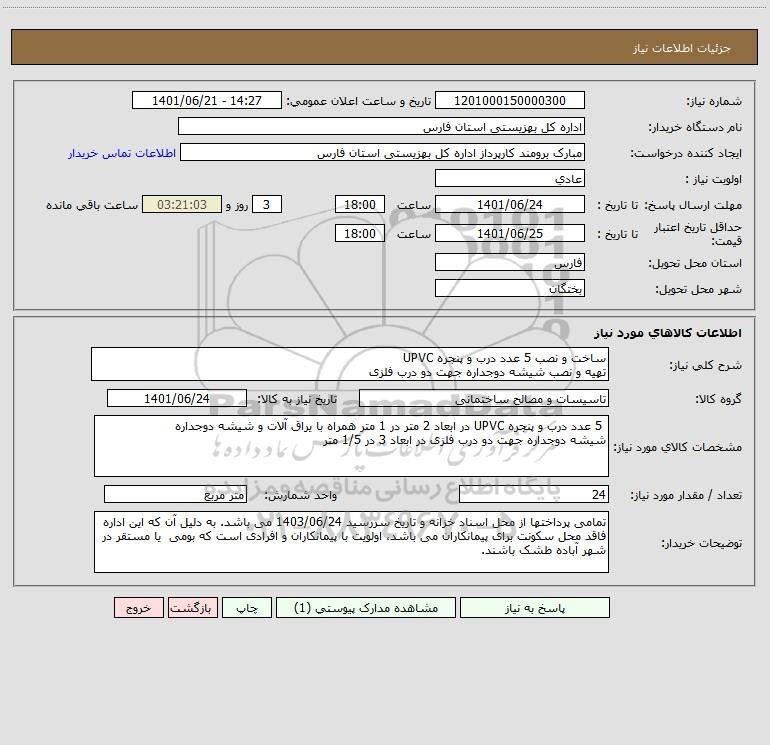This screenshot has width=770, height=745.
Task: Click label شهر محل تحویل
Action: pyautogui.click(x=698, y=290)
